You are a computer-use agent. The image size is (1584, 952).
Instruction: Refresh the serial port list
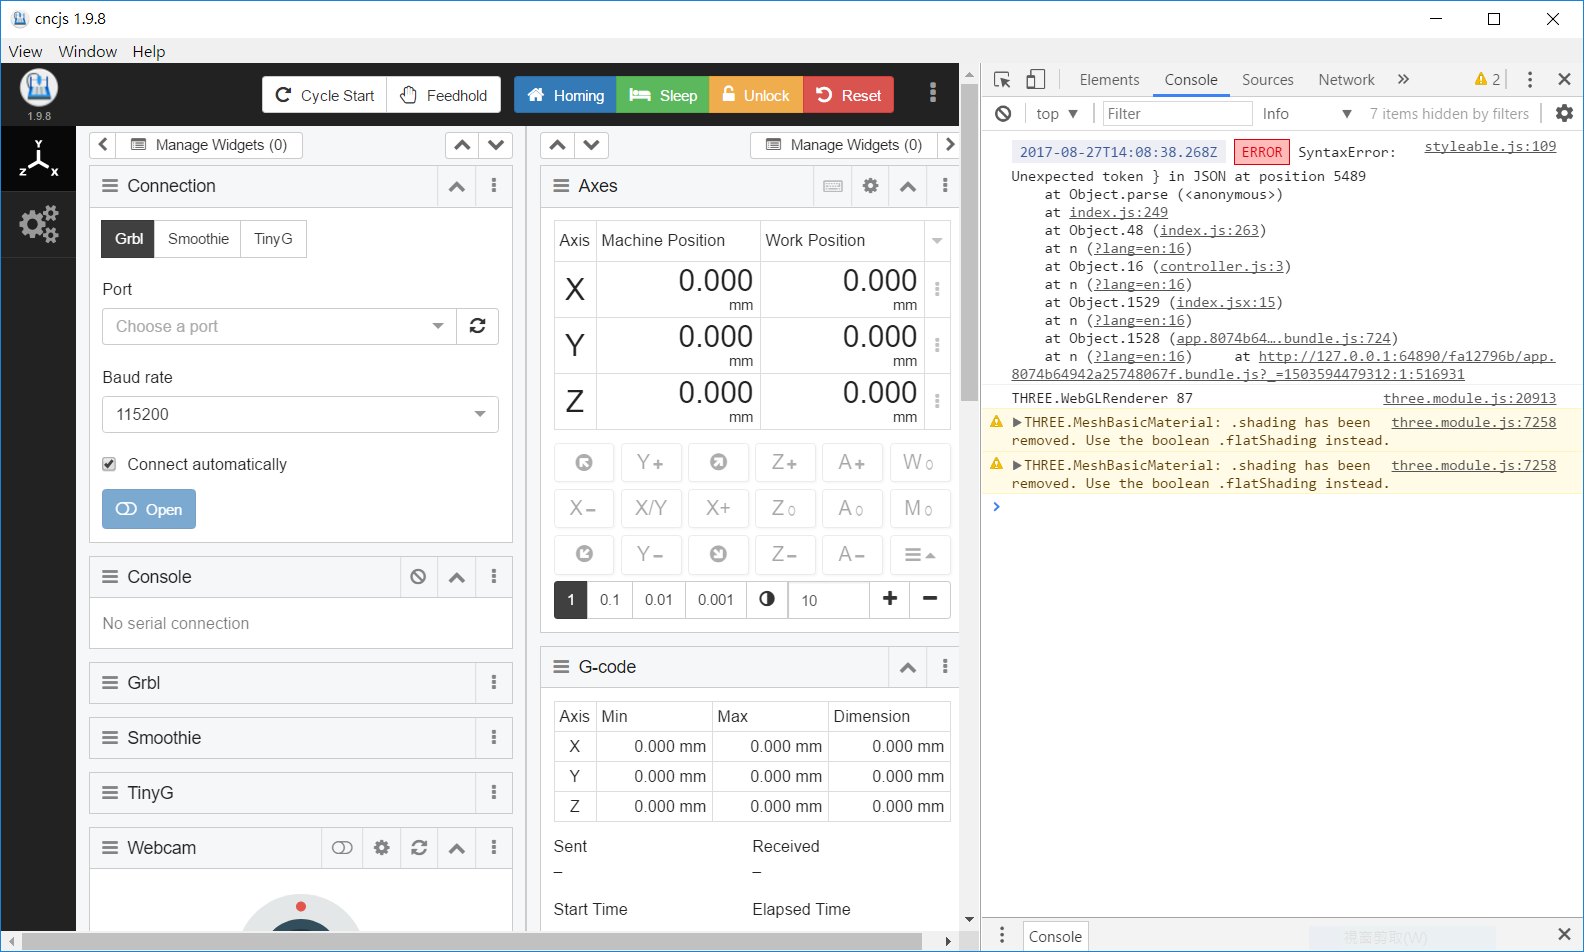[x=477, y=326]
